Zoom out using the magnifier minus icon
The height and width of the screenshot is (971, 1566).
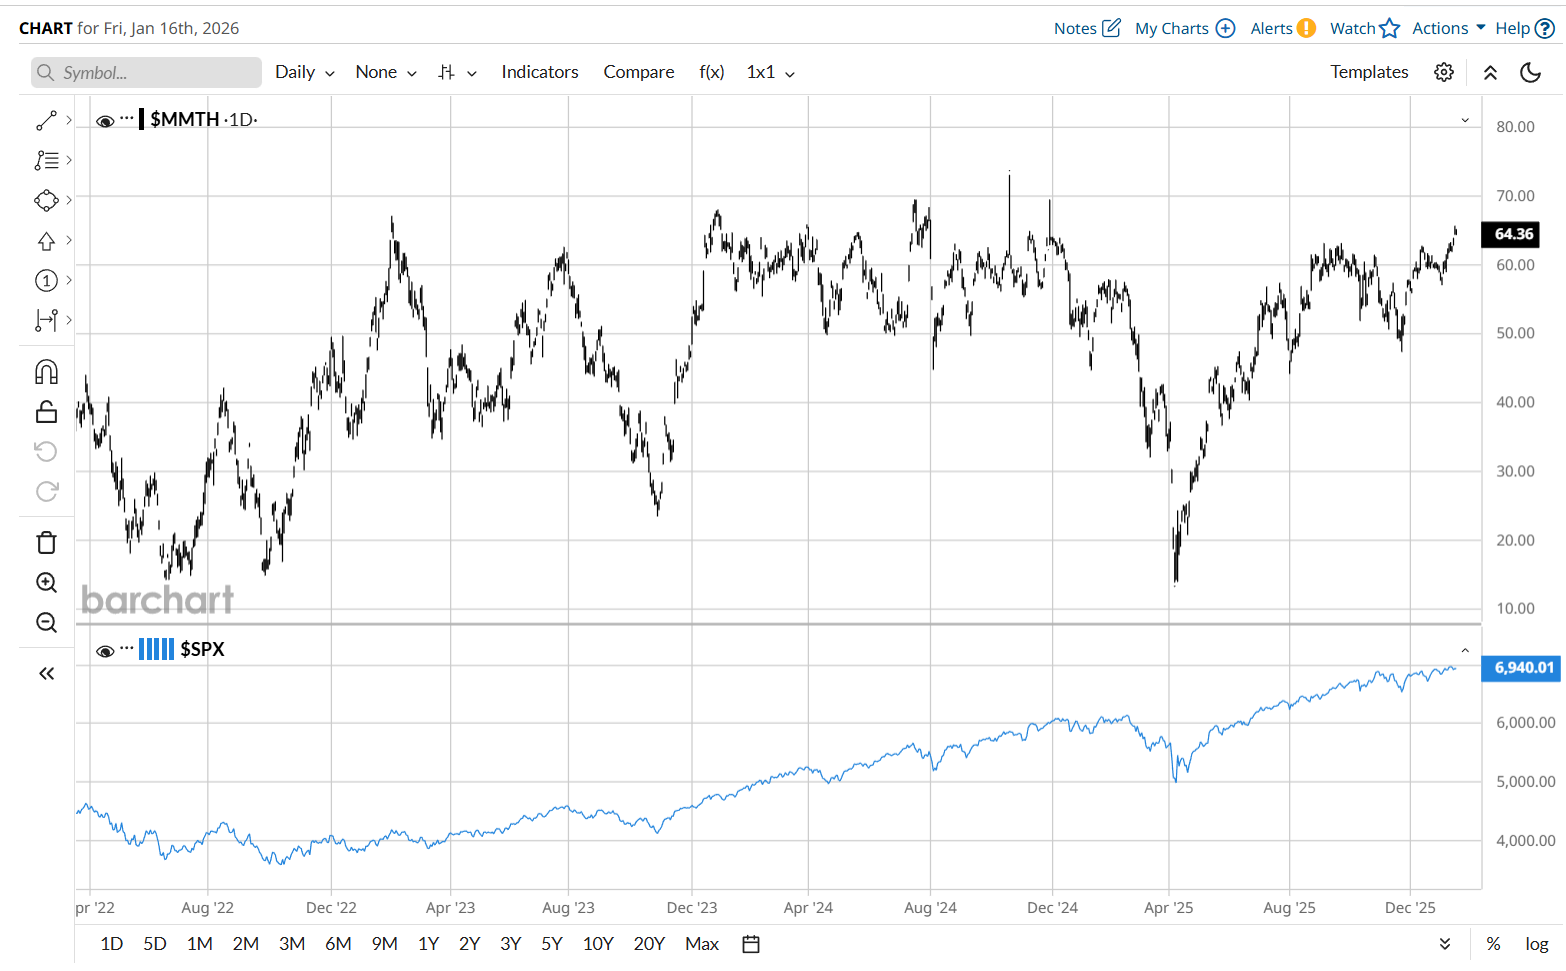pos(46,623)
